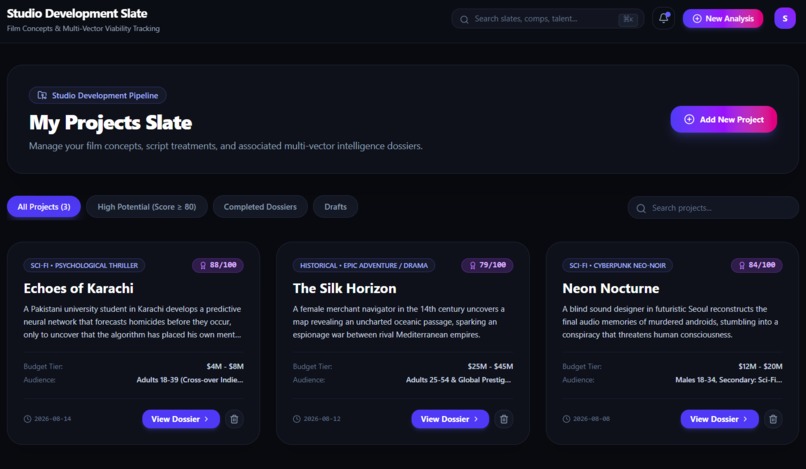The width and height of the screenshot is (806, 469).
Task: View Dossier for Neon Nocturne
Action: pyautogui.click(x=720, y=419)
